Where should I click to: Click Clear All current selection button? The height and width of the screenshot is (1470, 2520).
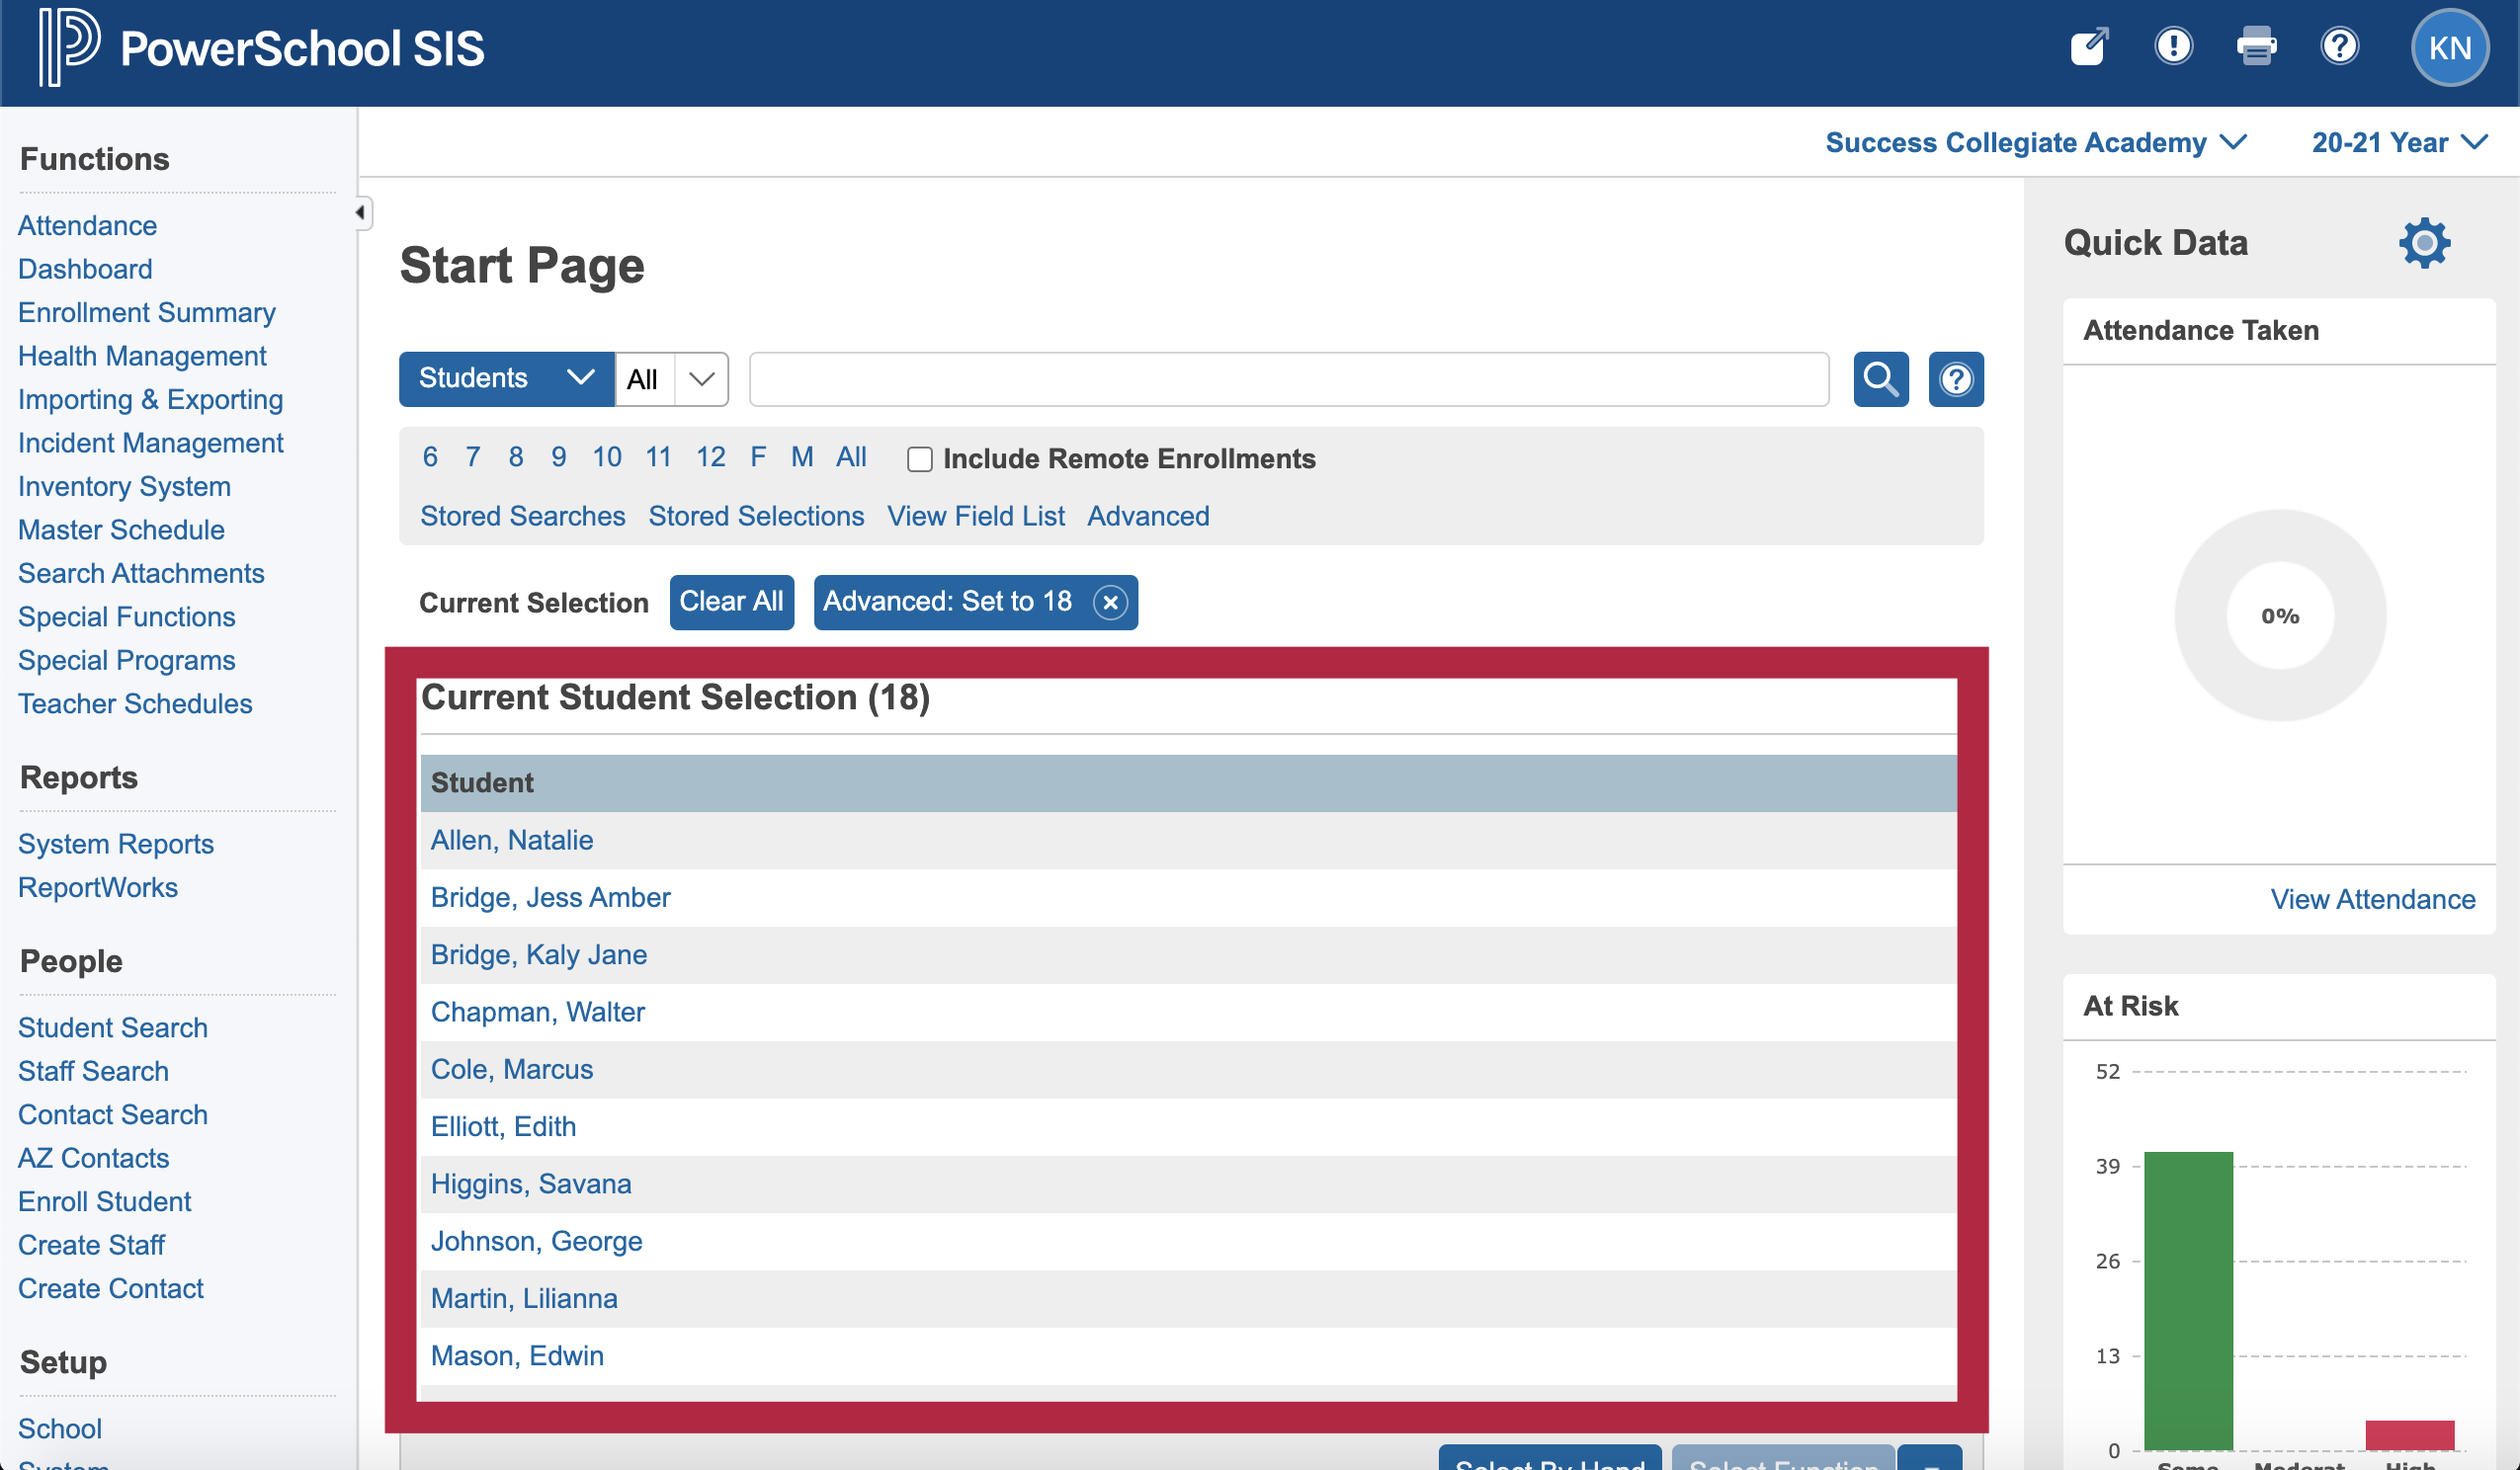(x=731, y=602)
